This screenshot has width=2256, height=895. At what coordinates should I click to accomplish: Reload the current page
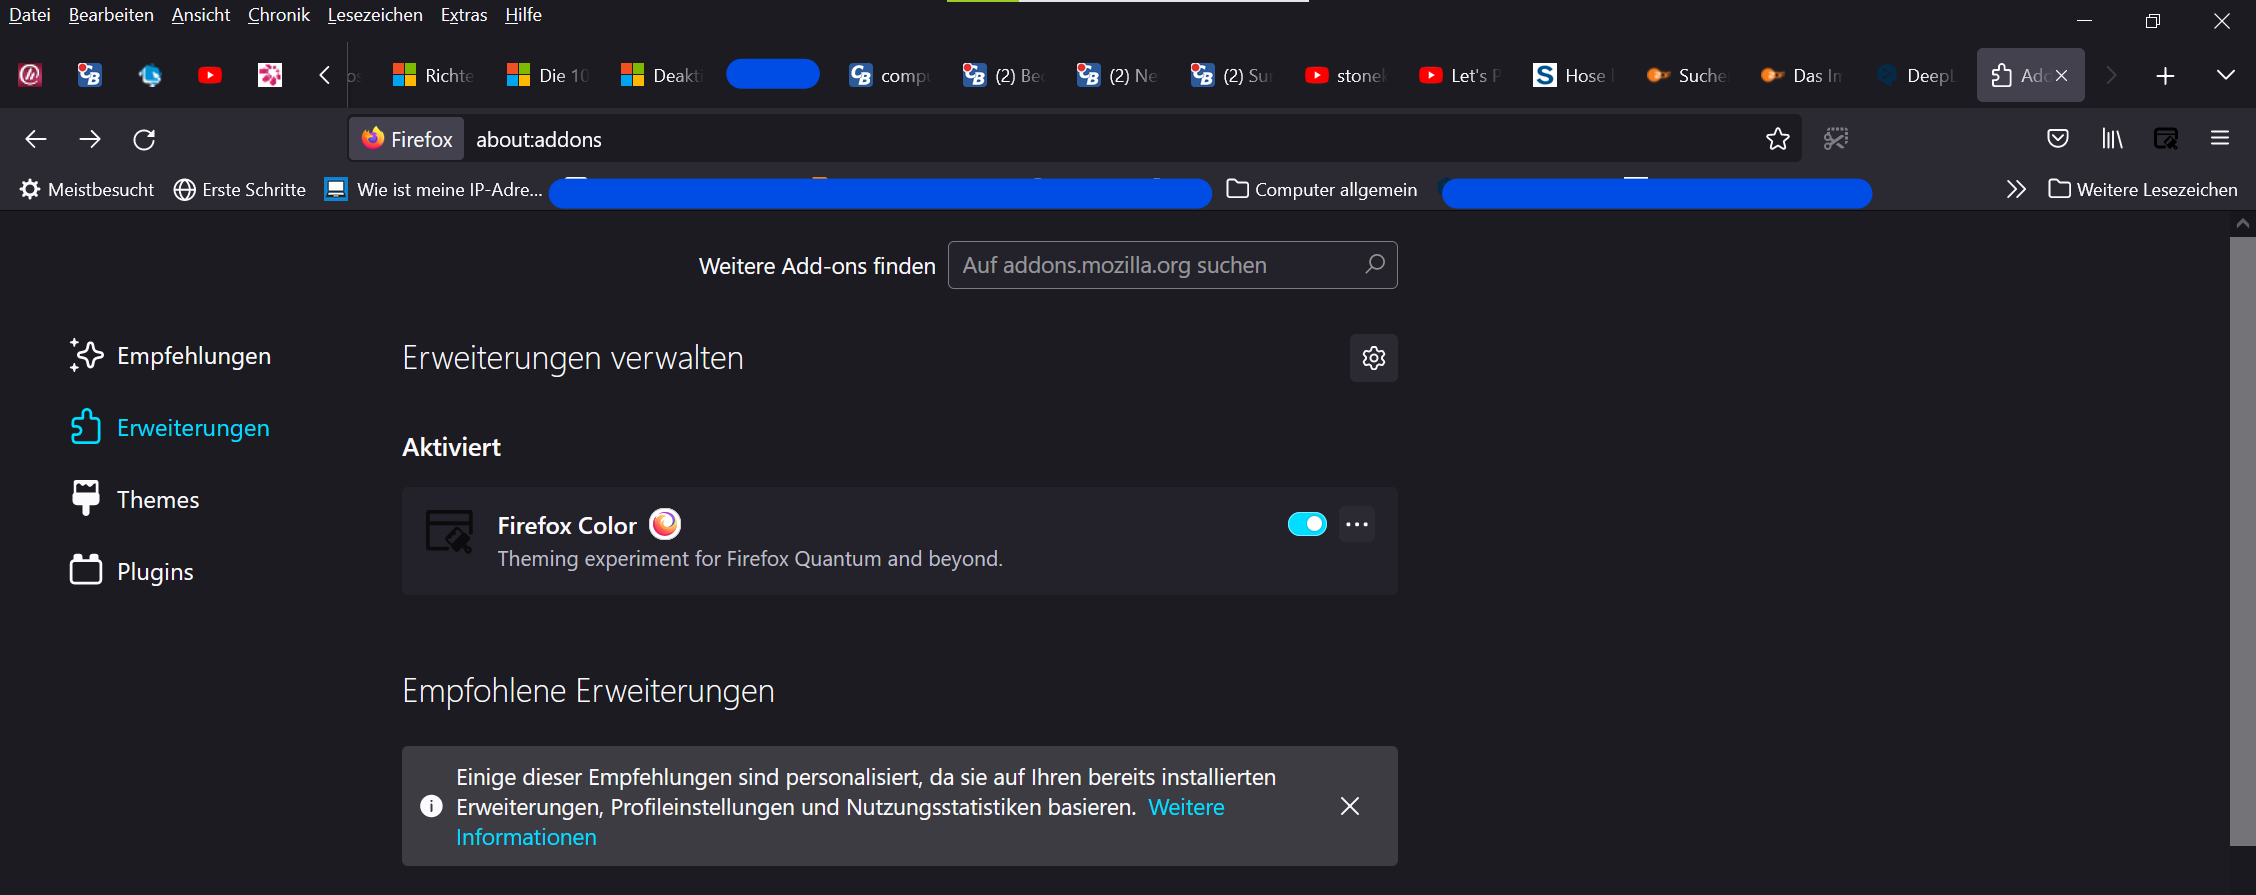point(144,139)
